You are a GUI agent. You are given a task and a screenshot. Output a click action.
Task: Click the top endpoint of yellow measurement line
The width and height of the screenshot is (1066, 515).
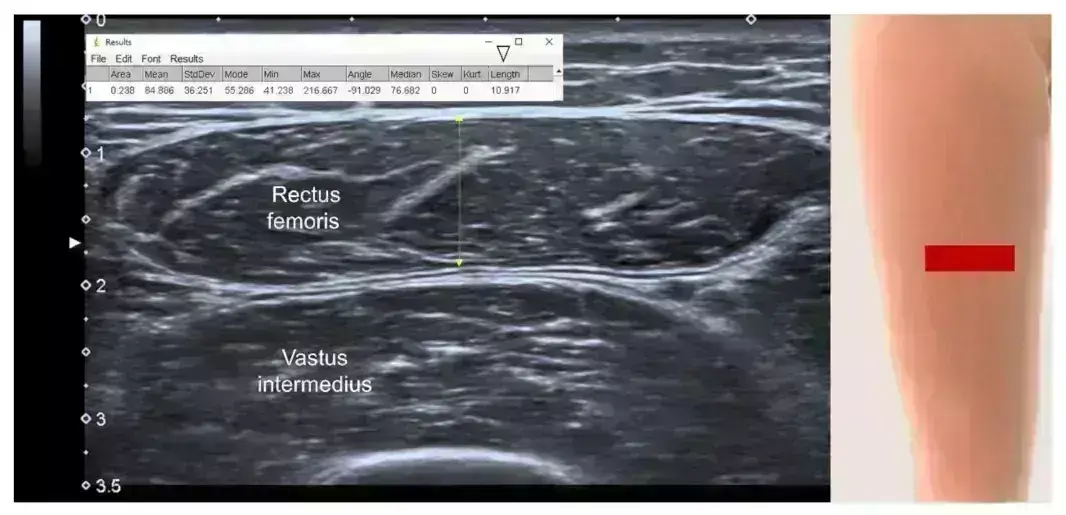tap(459, 119)
